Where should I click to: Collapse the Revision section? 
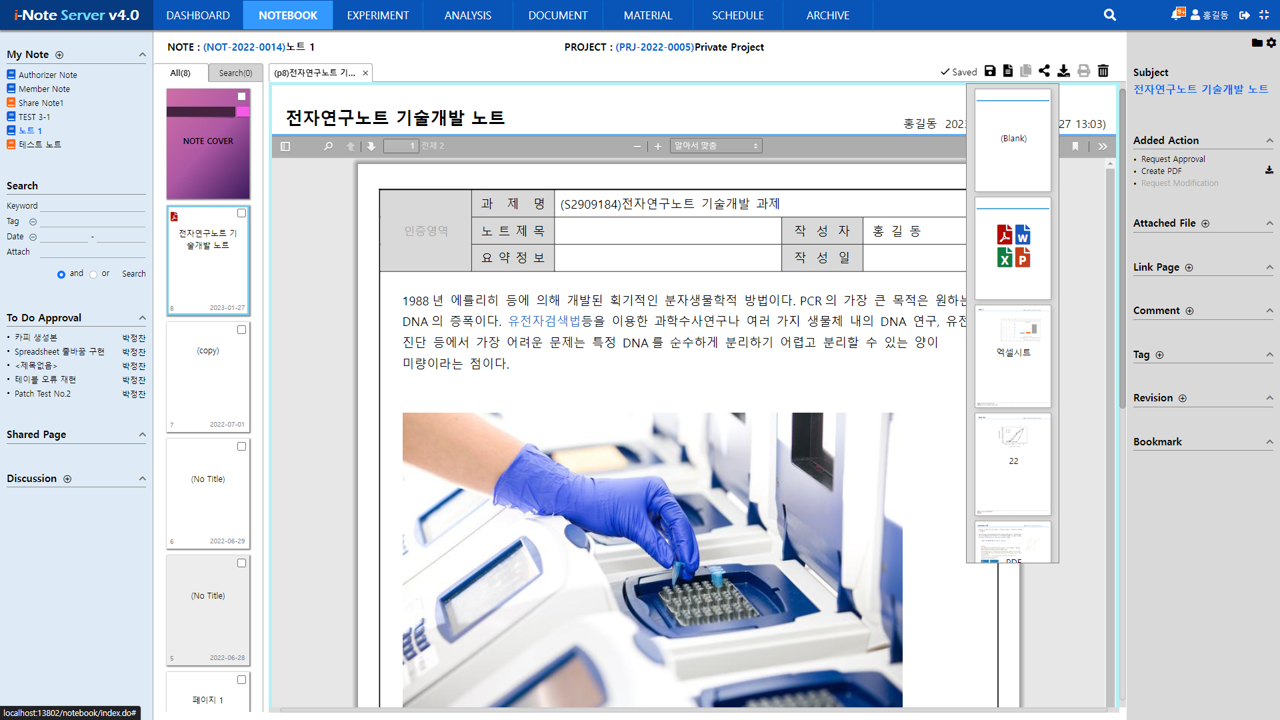1270,398
